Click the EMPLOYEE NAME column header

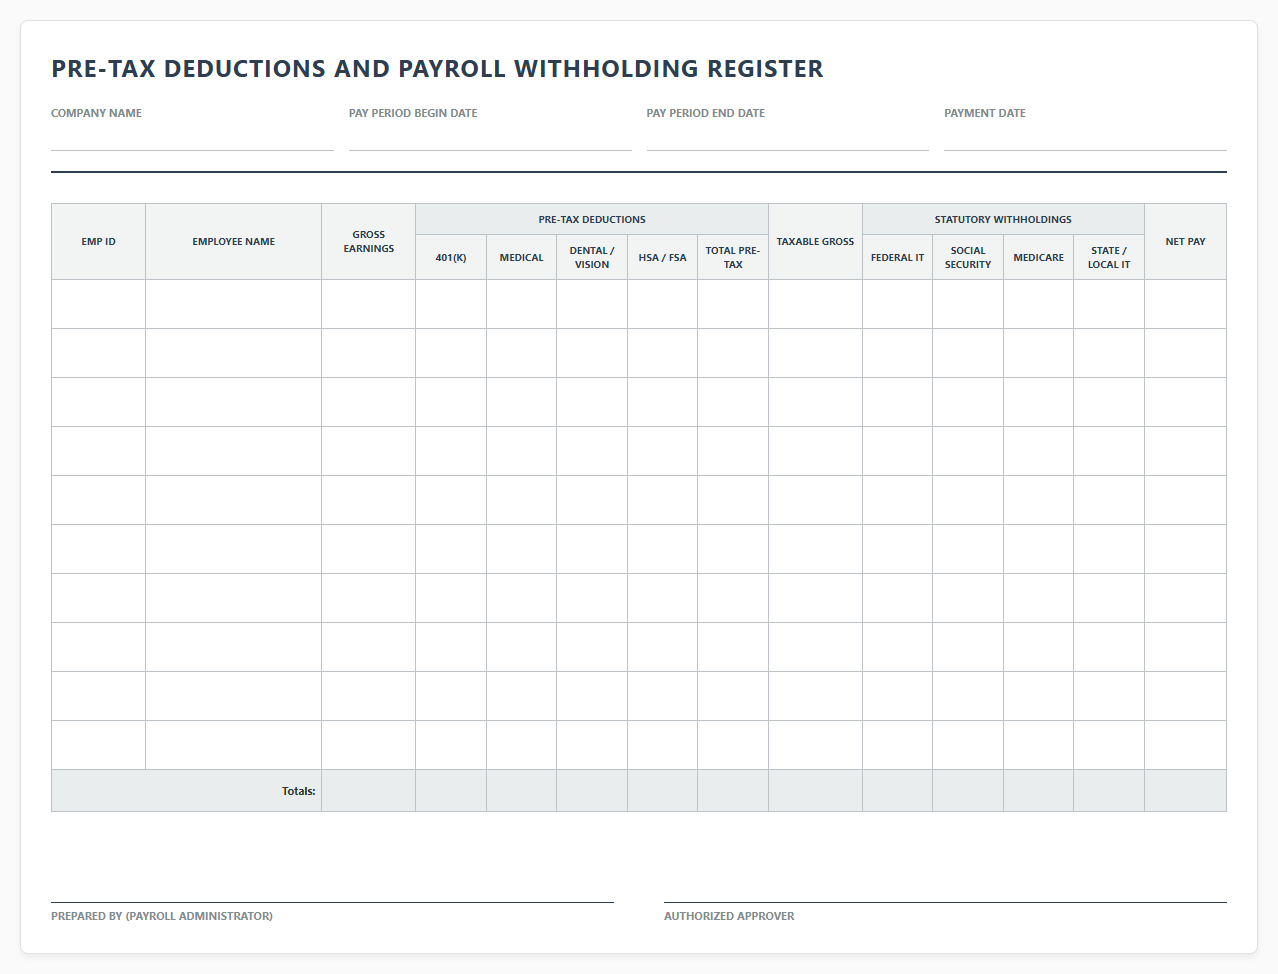tap(234, 242)
